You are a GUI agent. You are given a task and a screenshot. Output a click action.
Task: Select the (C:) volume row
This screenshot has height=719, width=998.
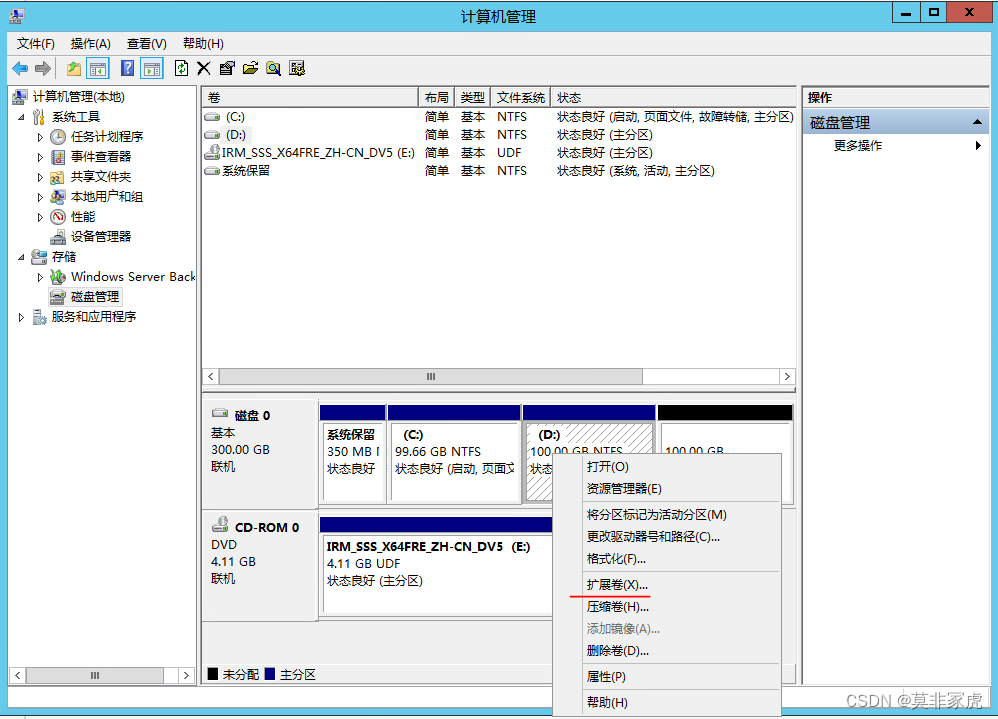pos(499,117)
